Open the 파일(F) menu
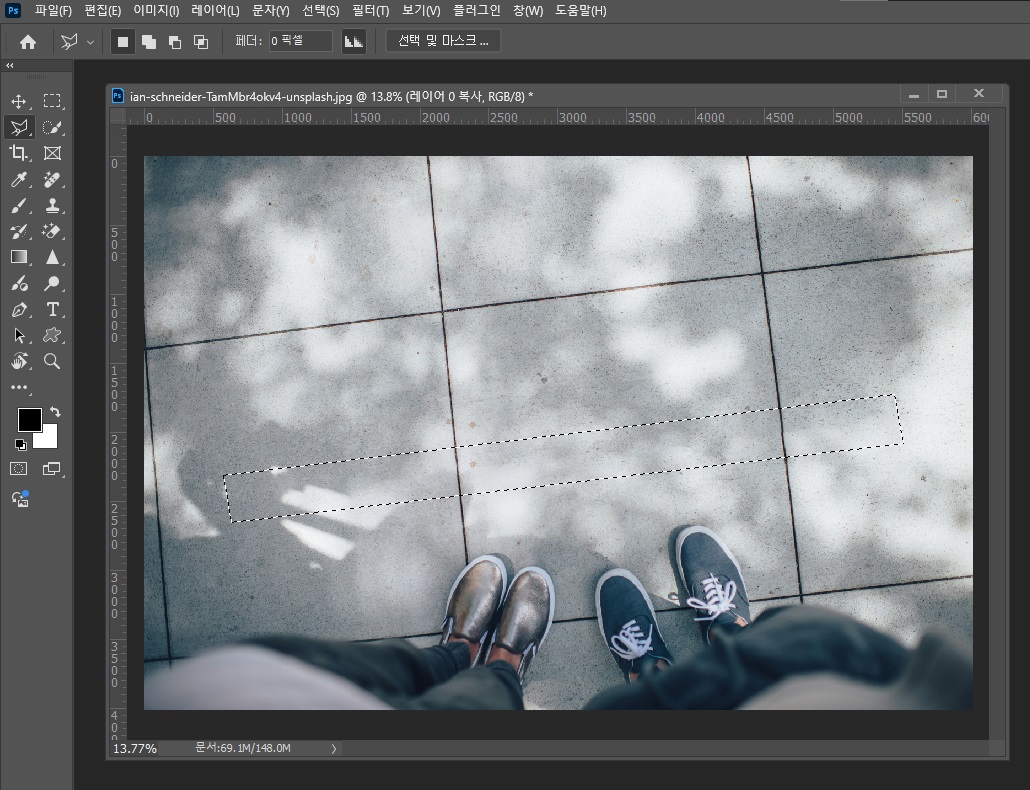This screenshot has height=790, width=1030. 53,11
